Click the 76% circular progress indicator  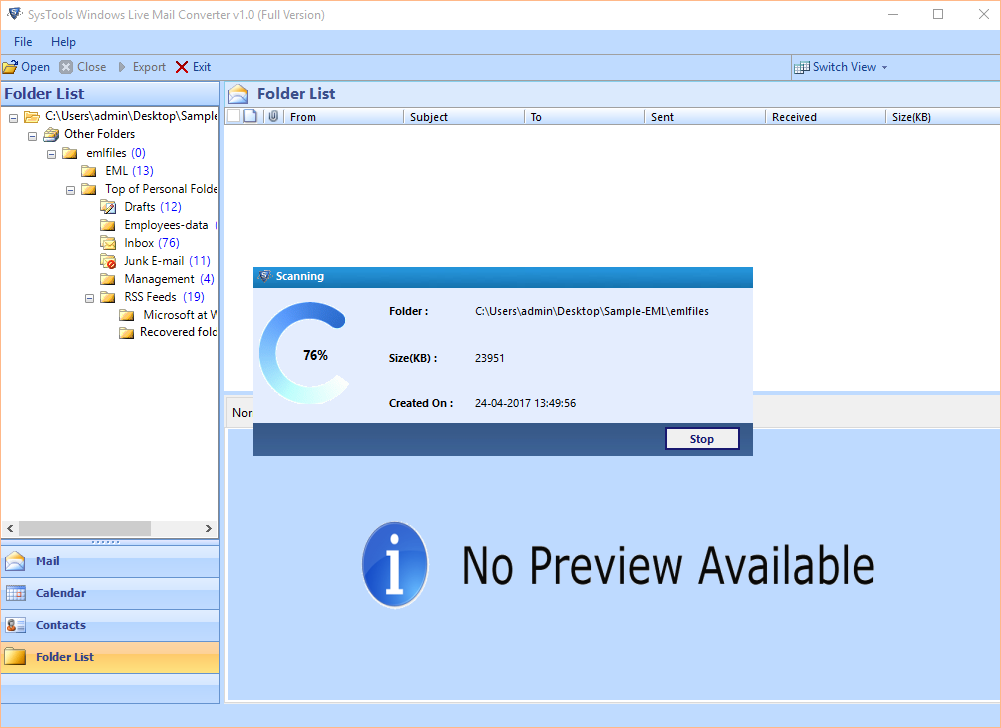tap(305, 354)
